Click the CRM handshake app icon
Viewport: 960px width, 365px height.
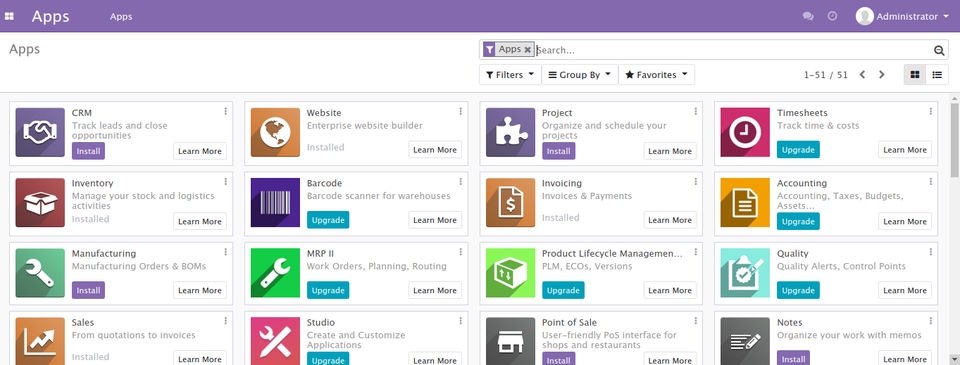[x=40, y=132]
